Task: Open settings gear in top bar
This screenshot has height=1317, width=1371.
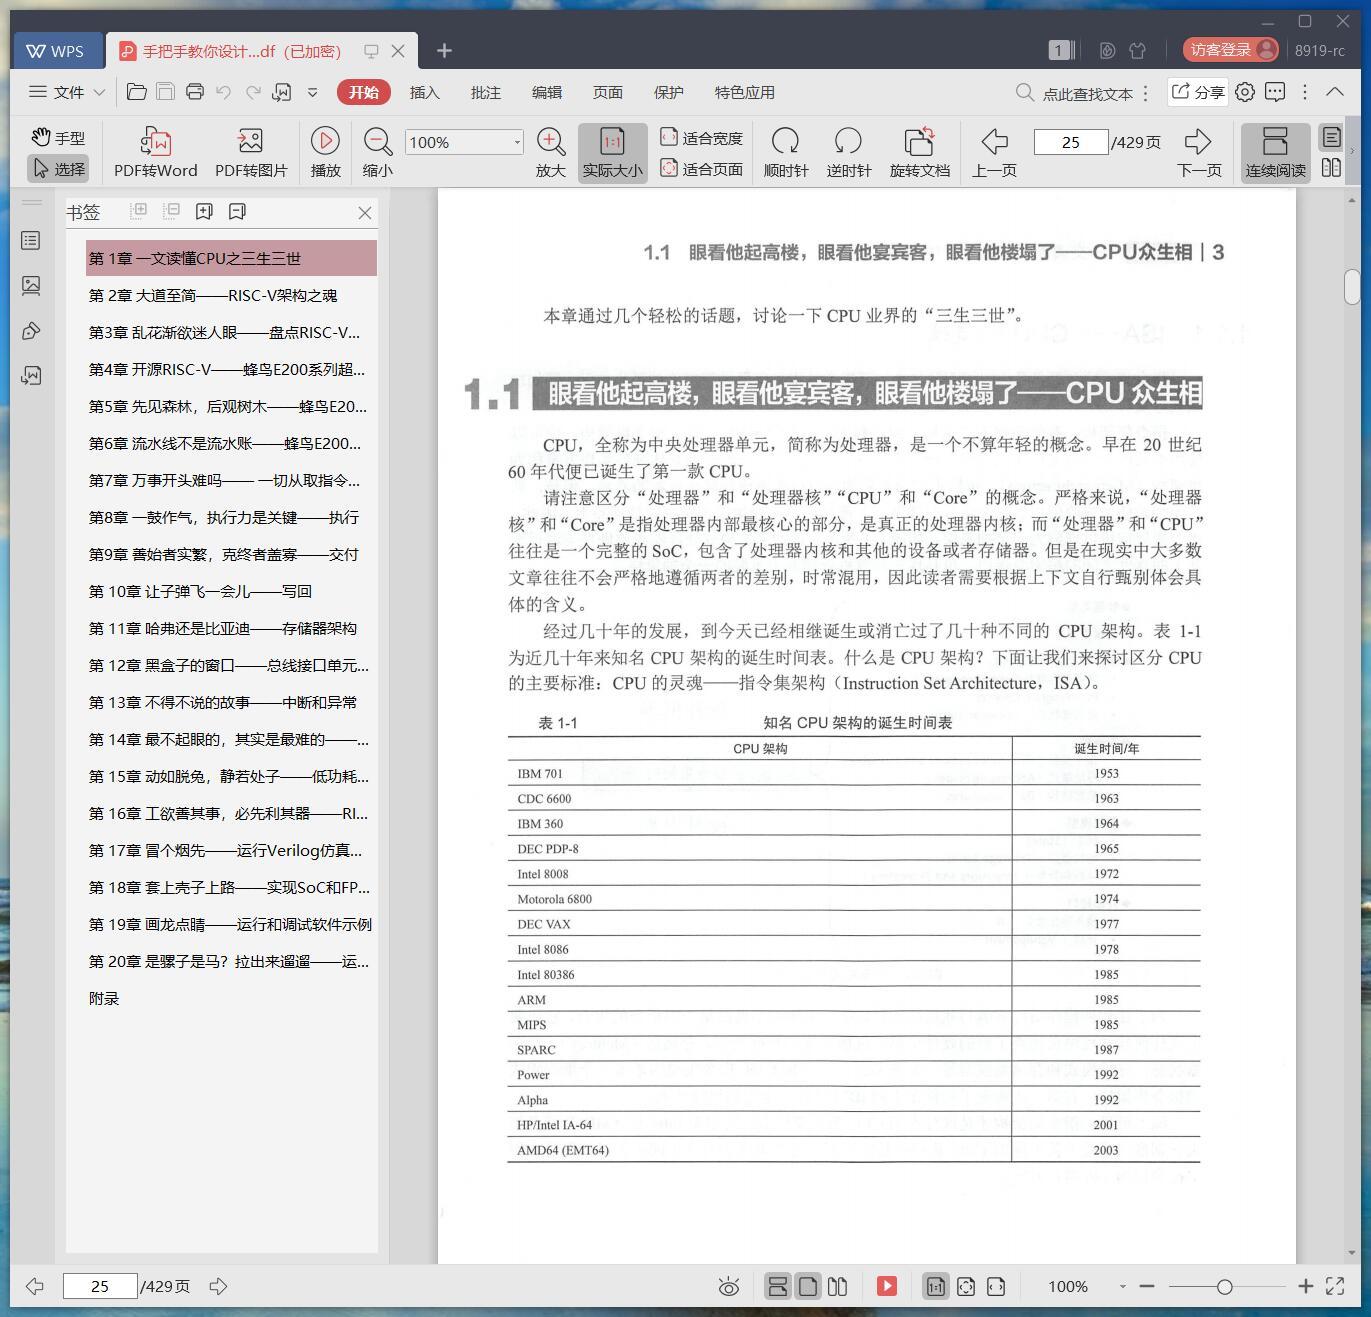Action: click(x=1245, y=92)
